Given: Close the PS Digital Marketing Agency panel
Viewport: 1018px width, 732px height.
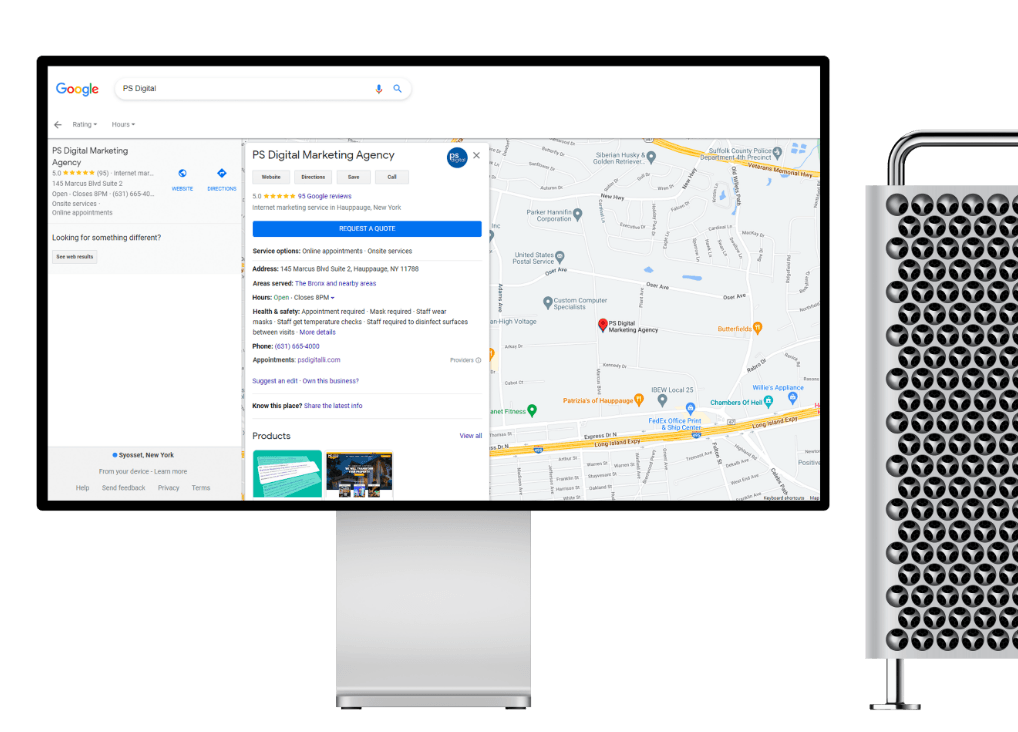Looking at the screenshot, I should pyautogui.click(x=477, y=155).
